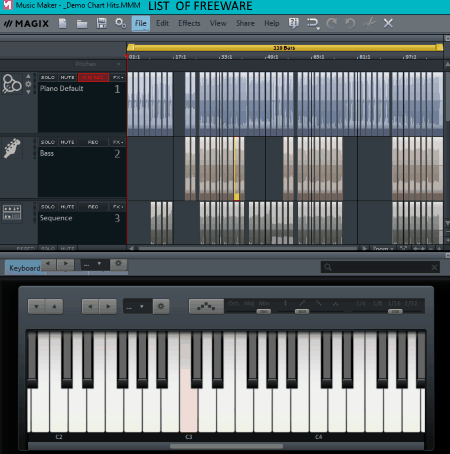Click the context help question mark icon
Viewport: 450px width, 454px height.
pyautogui.click(x=293, y=23)
